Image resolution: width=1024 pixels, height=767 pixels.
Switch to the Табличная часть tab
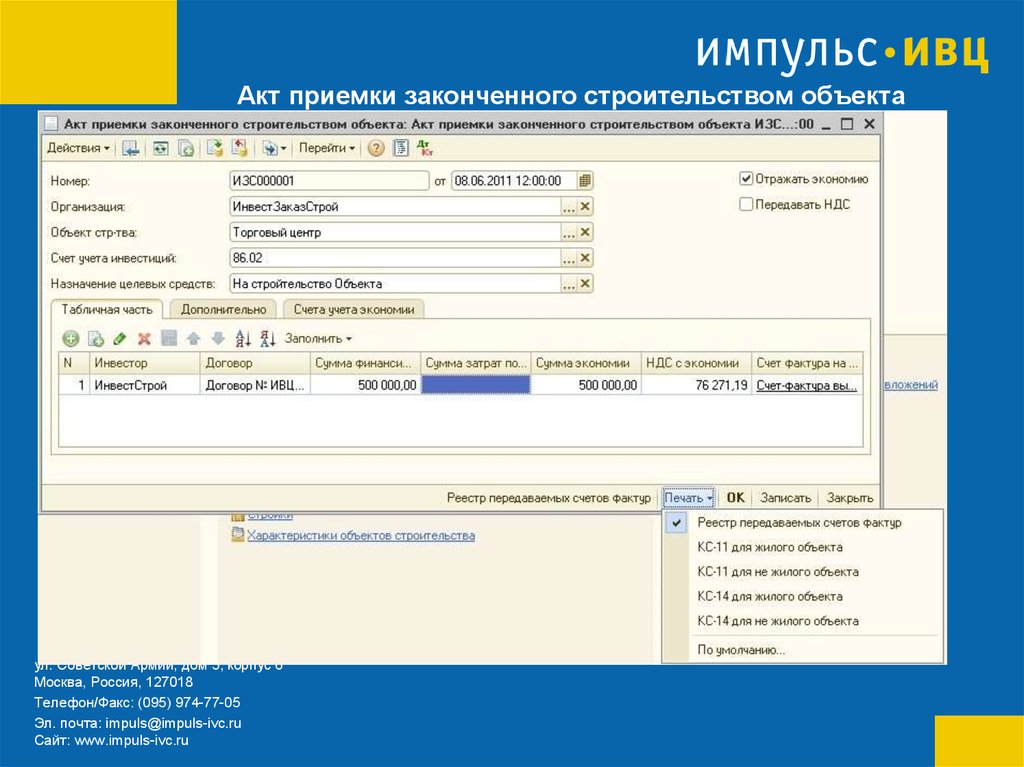coord(107,310)
